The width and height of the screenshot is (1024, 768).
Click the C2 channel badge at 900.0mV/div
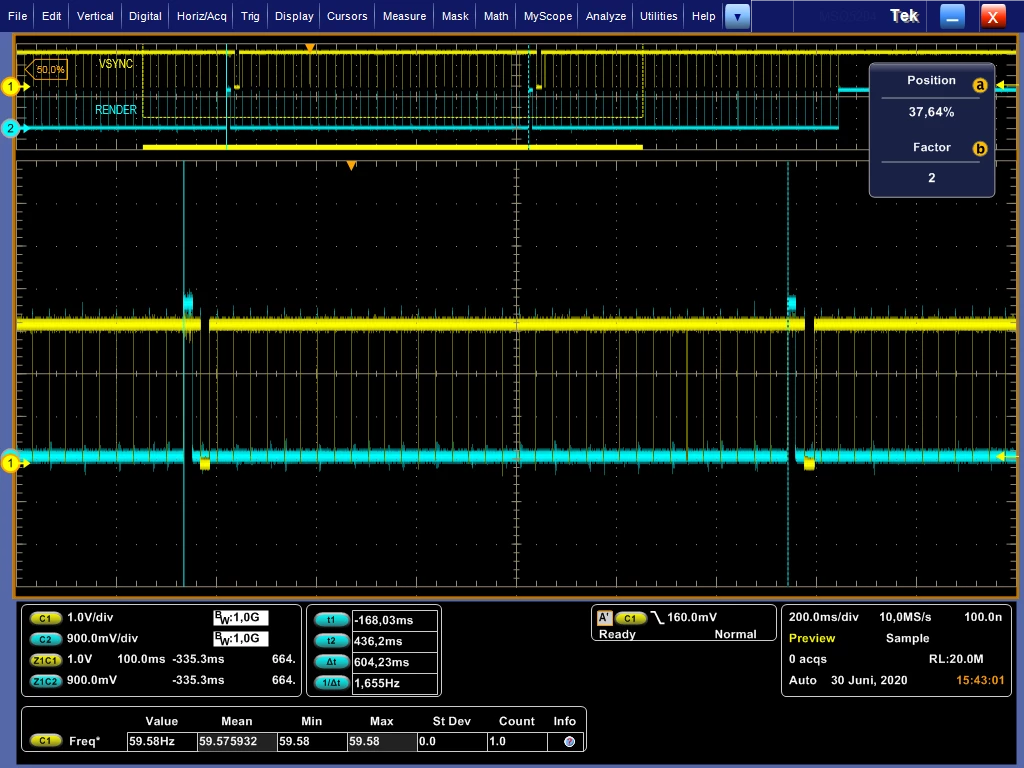[45, 639]
